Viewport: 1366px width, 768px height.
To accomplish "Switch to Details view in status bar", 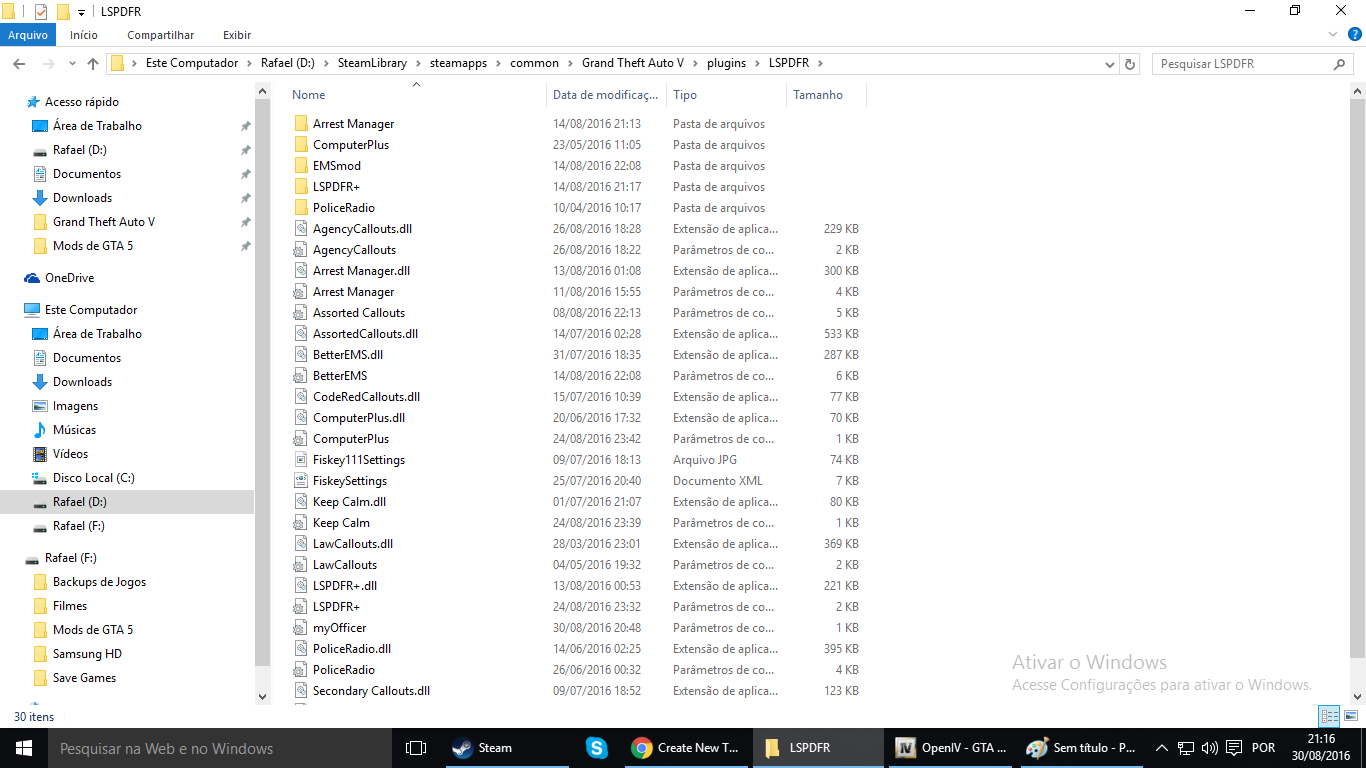I will click(x=1328, y=716).
